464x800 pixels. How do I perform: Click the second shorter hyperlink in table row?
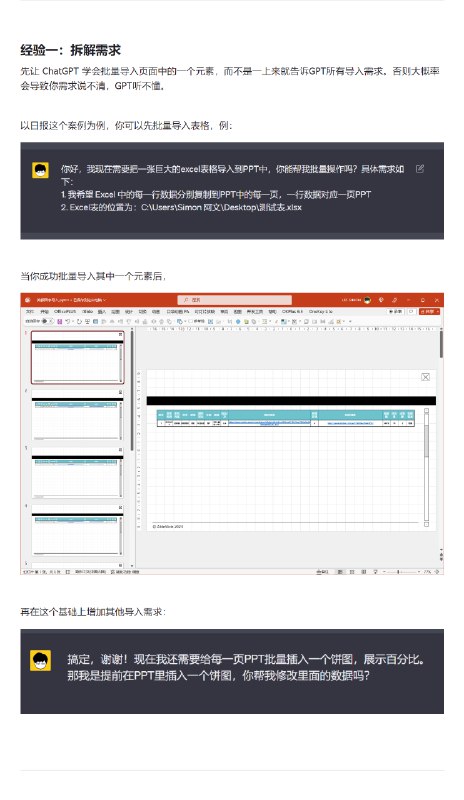(350, 423)
